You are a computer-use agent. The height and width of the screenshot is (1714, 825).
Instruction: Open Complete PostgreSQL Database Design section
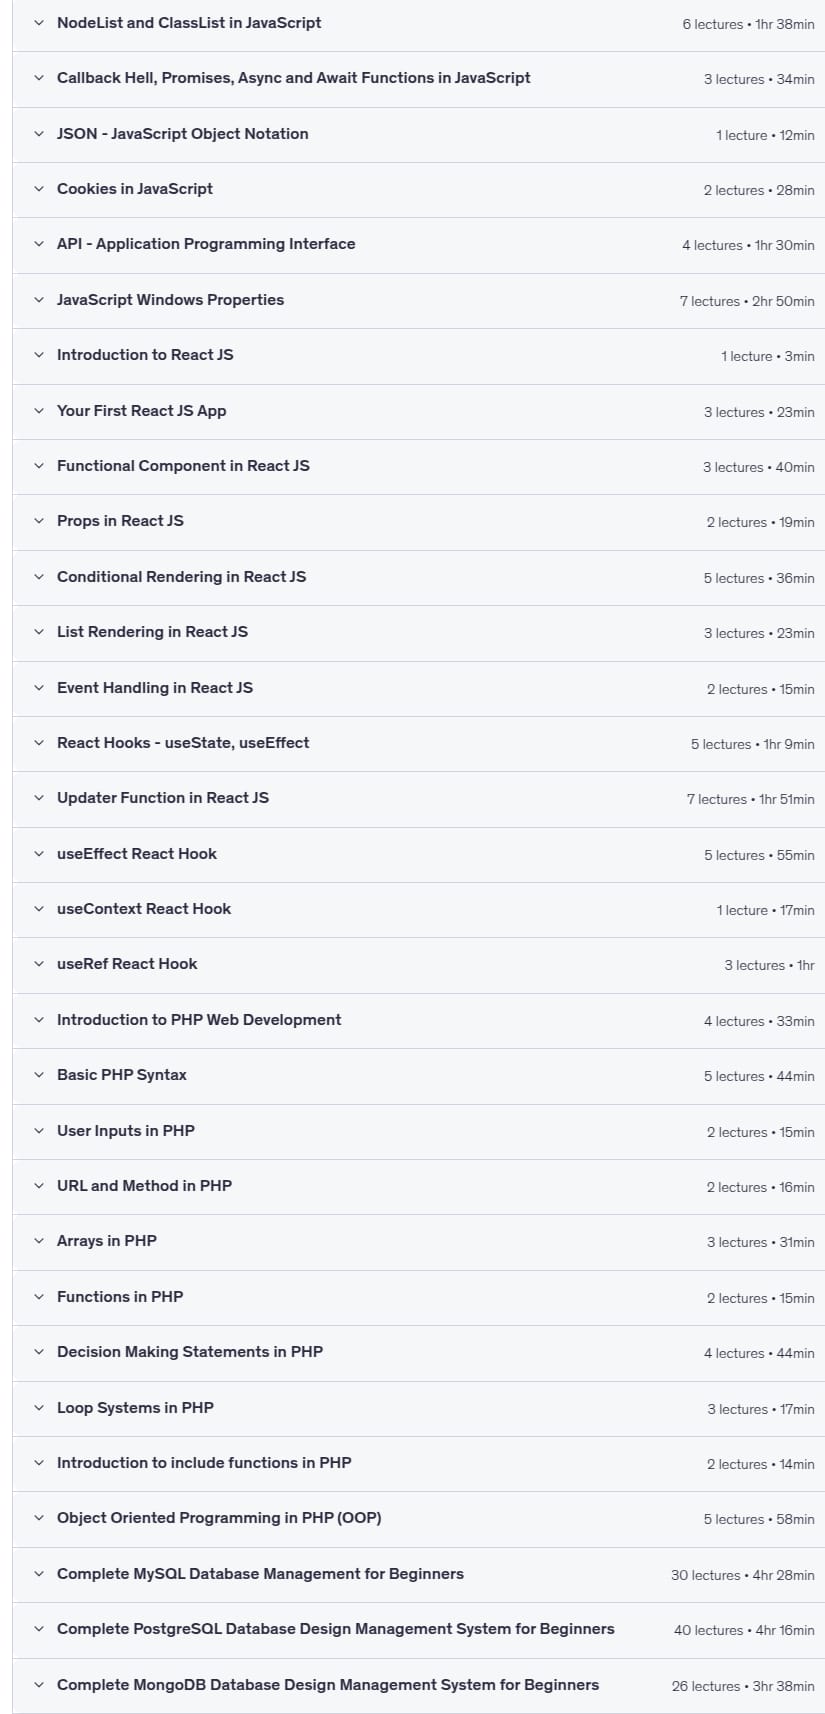tap(418, 1630)
